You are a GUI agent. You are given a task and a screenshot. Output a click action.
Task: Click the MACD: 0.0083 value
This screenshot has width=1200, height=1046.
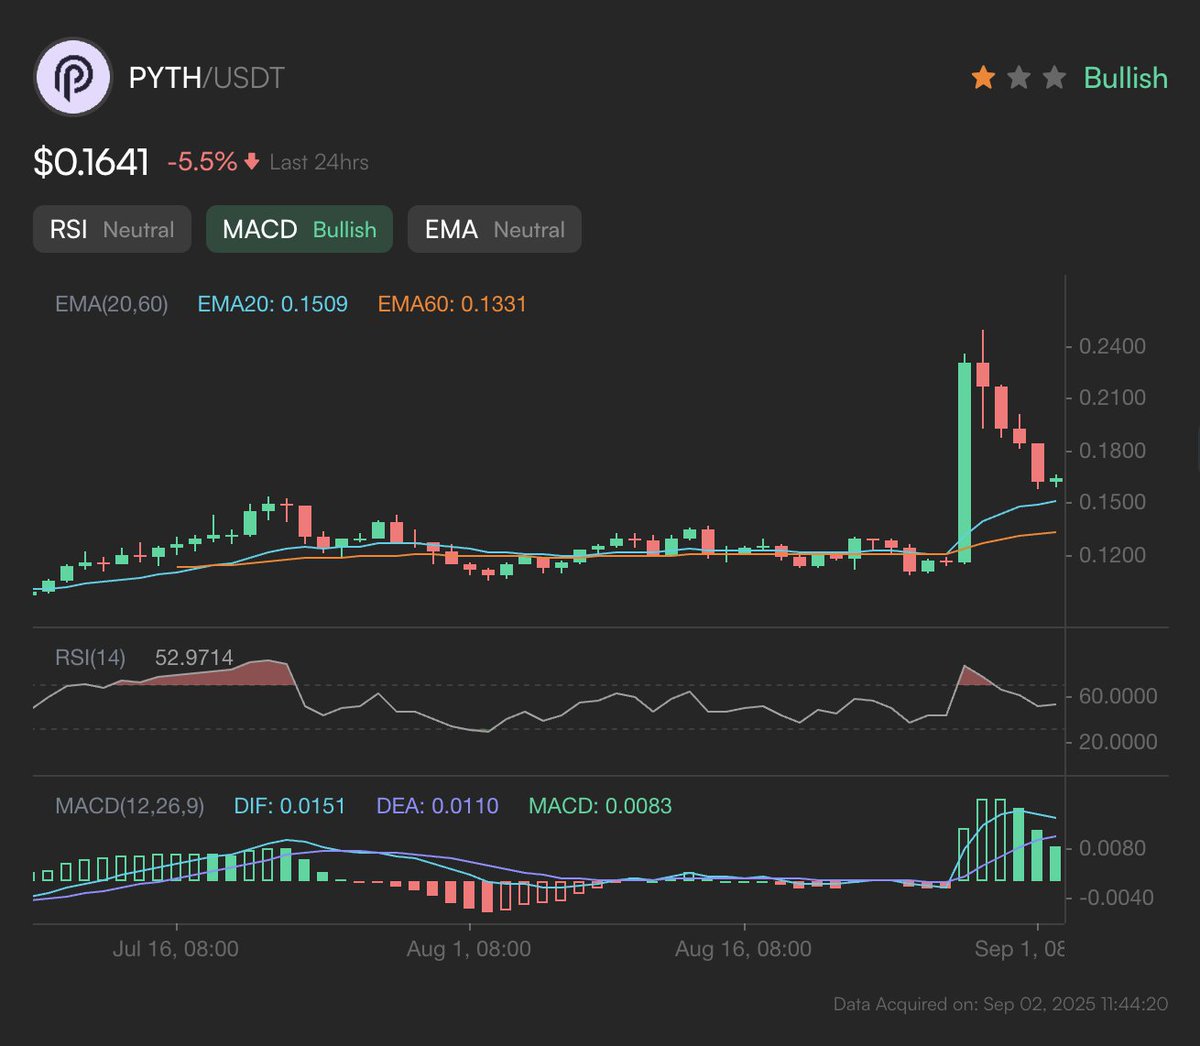(x=600, y=806)
